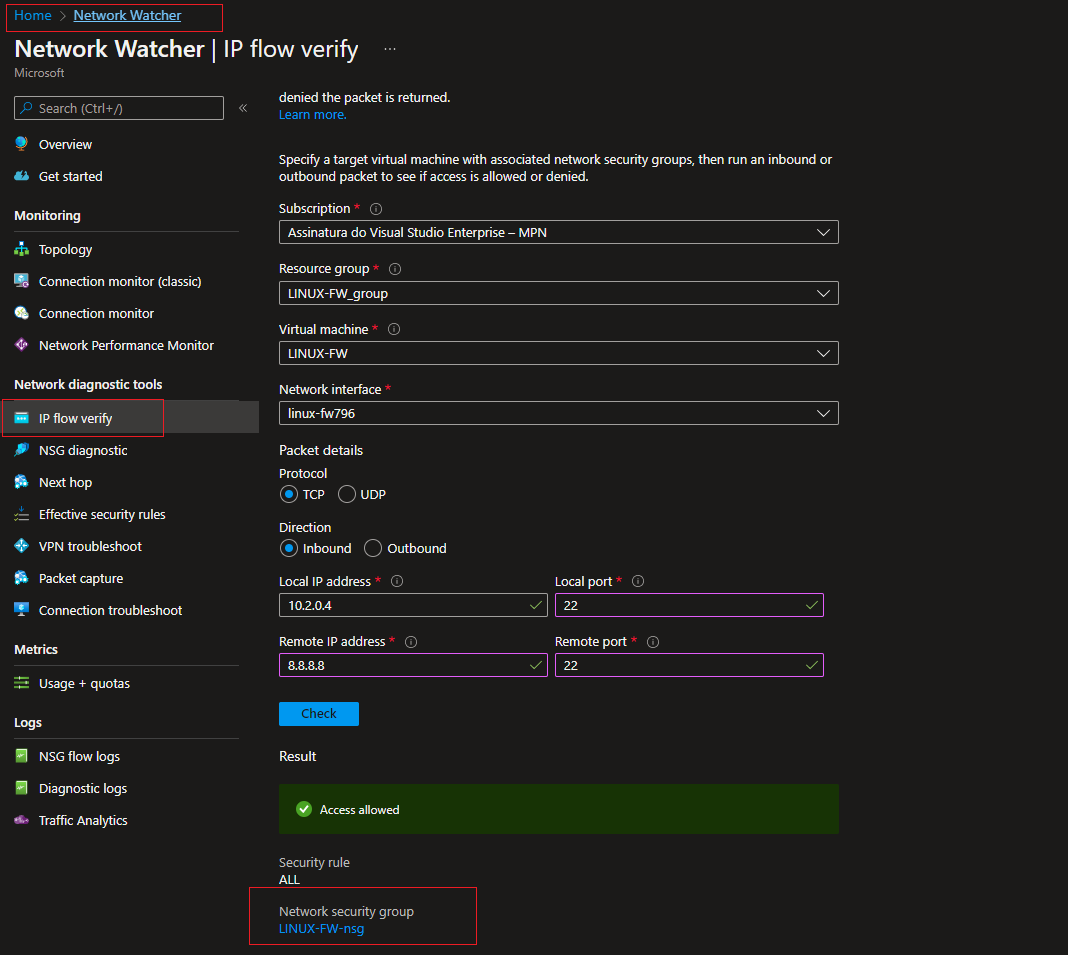Click the Packet capture icon

coord(22,578)
